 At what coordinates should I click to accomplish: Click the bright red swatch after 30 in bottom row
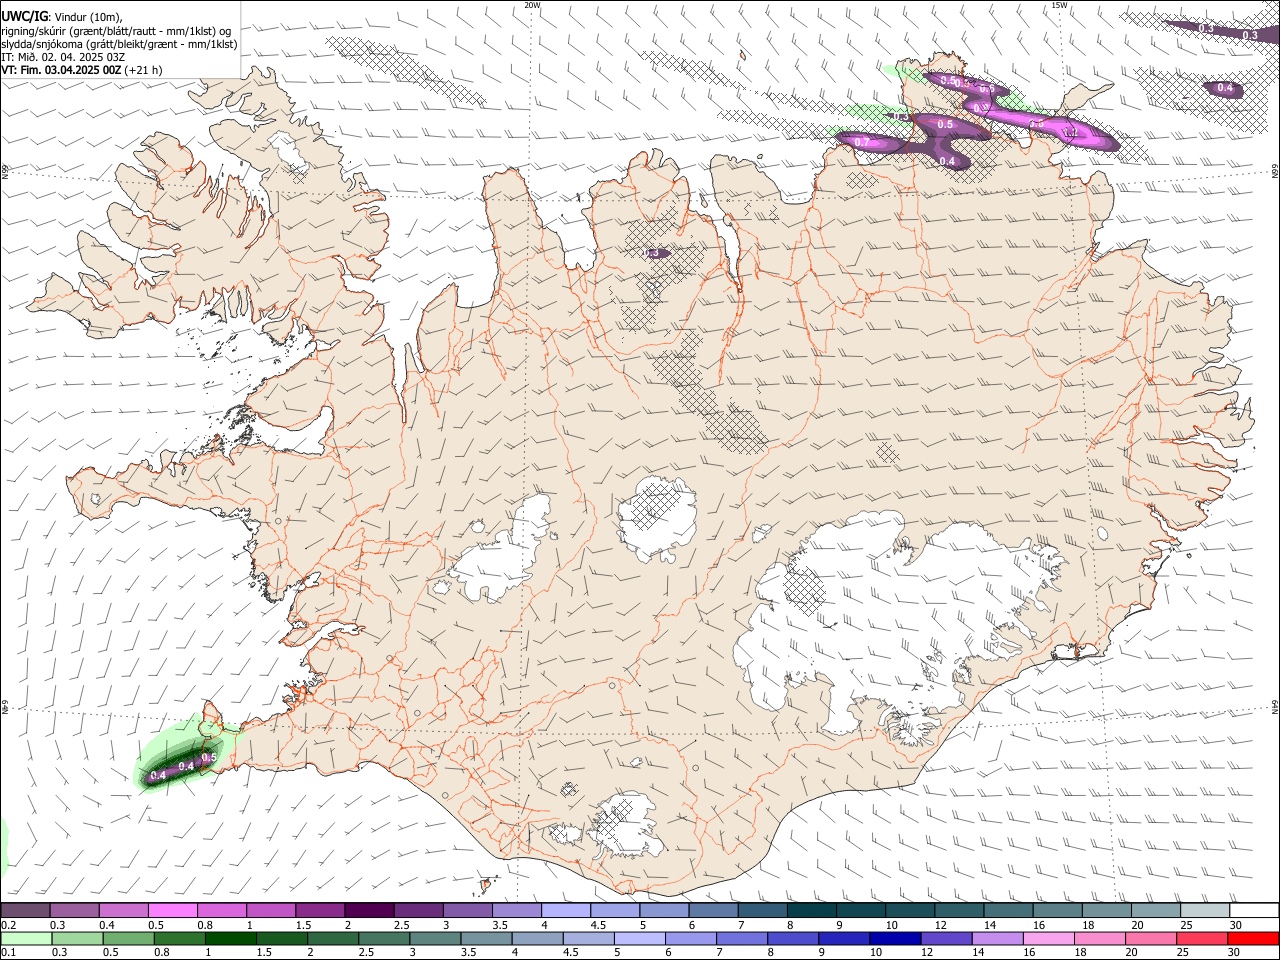[1254, 938]
